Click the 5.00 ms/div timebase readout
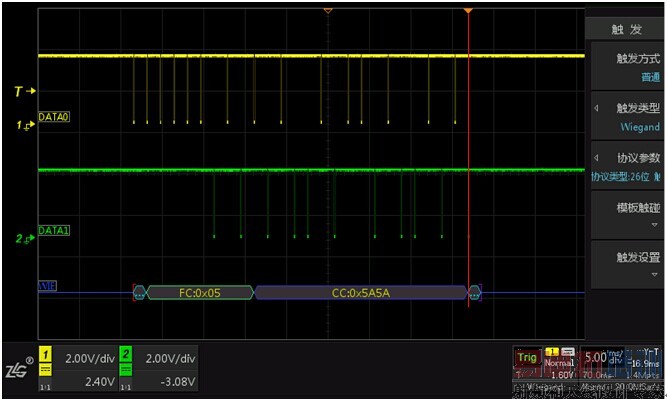 pos(603,357)
